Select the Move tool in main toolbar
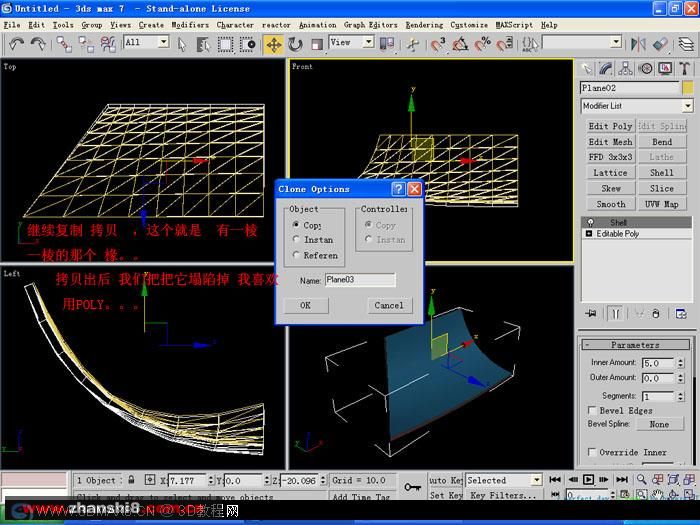700x525 pixels. click(274, 45)
